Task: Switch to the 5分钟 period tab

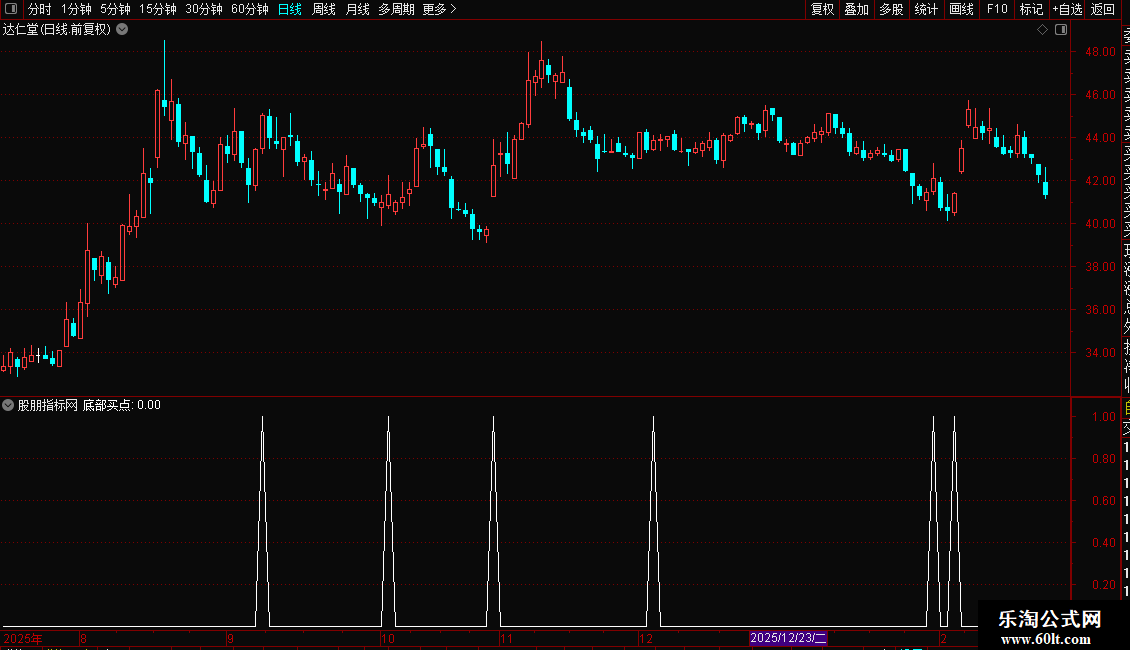Action: tap(115, 9)
